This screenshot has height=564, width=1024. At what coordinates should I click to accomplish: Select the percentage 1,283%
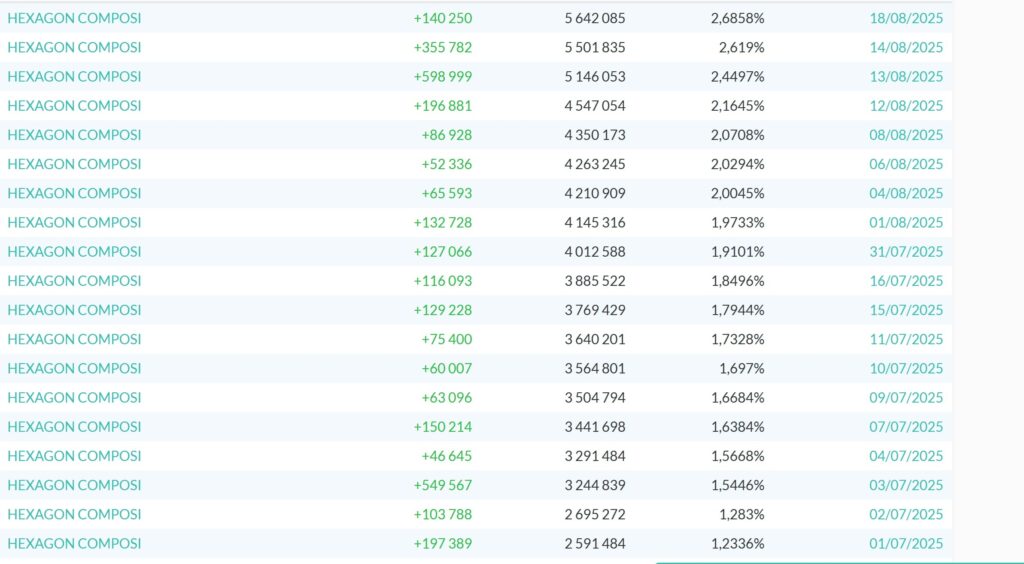click(x=742, y=514)
